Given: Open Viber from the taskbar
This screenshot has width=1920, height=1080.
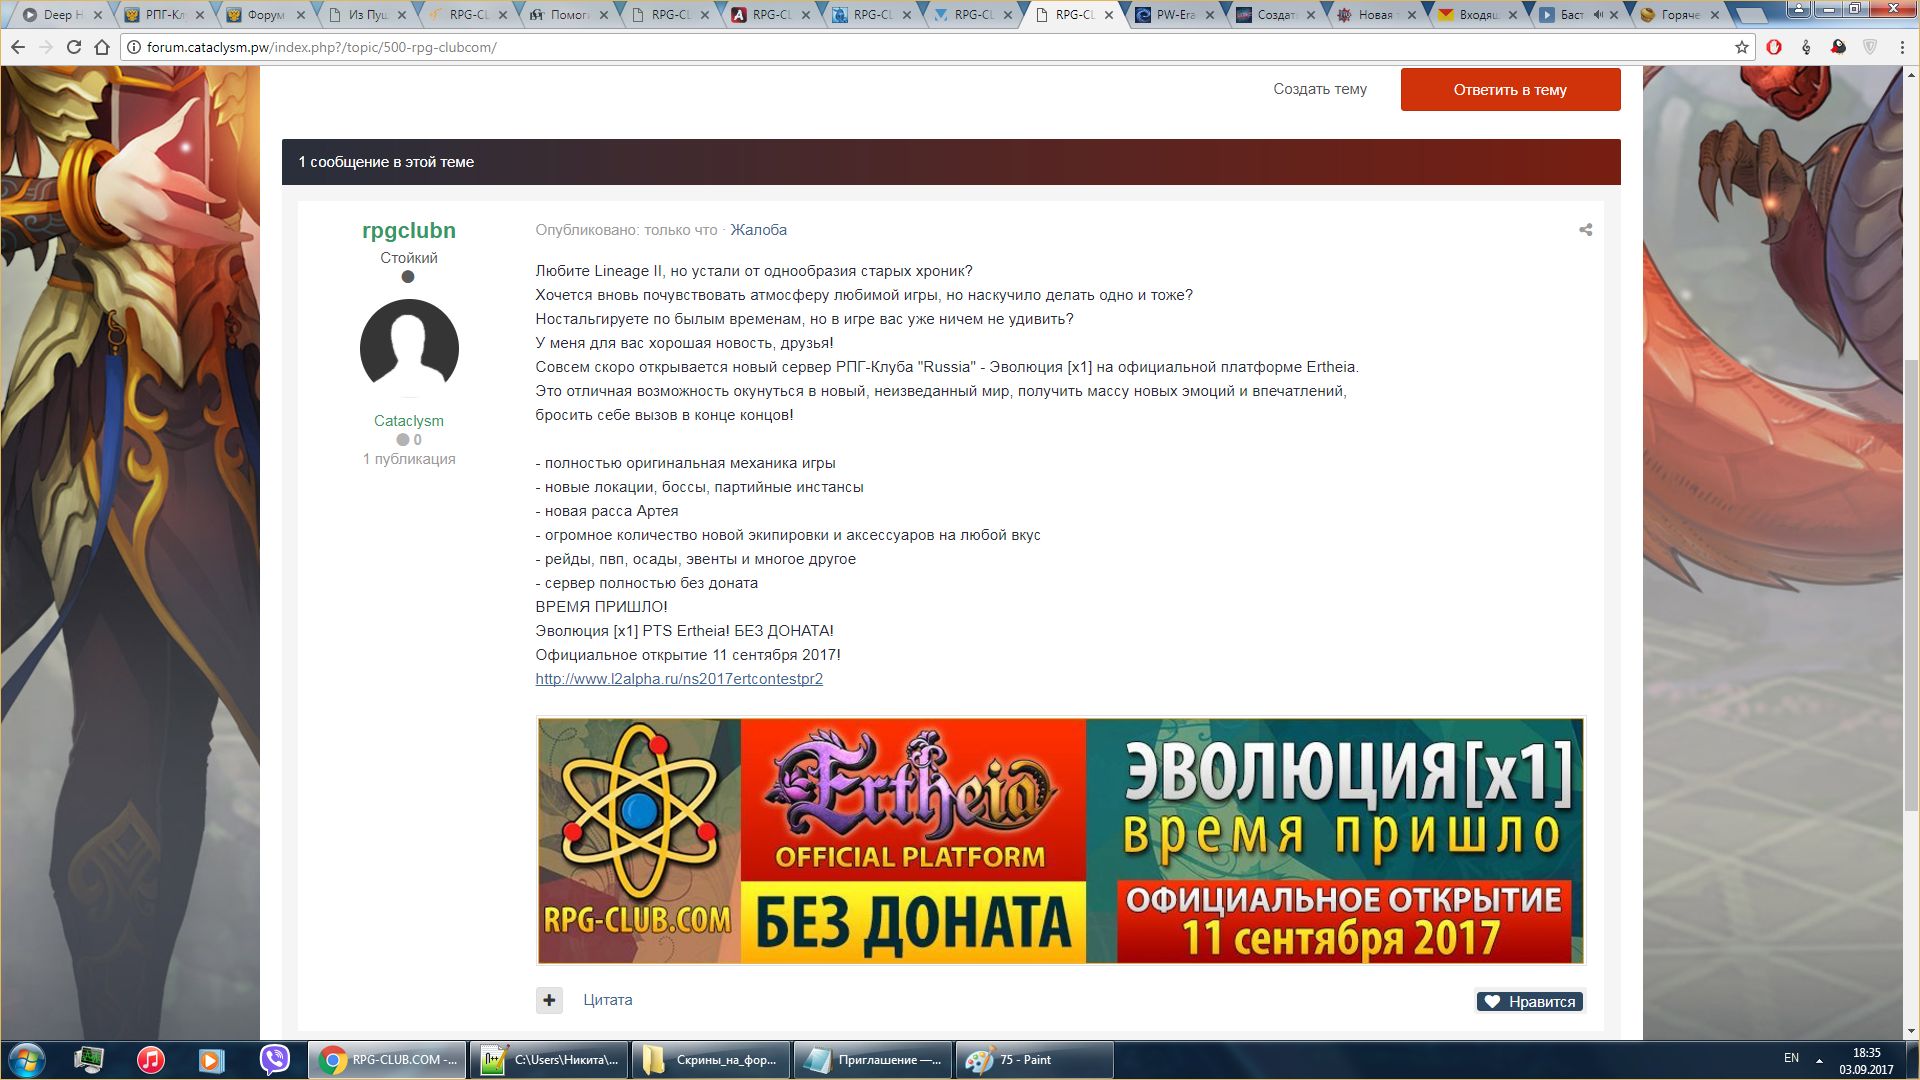Looking at the screenshot, I should (274, 1060).
